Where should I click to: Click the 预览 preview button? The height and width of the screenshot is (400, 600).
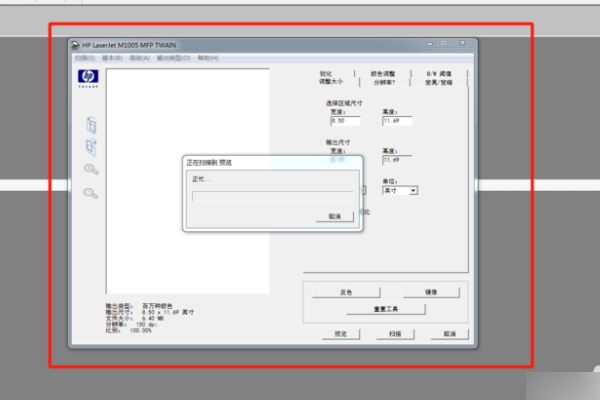click(x=341, y=334)
